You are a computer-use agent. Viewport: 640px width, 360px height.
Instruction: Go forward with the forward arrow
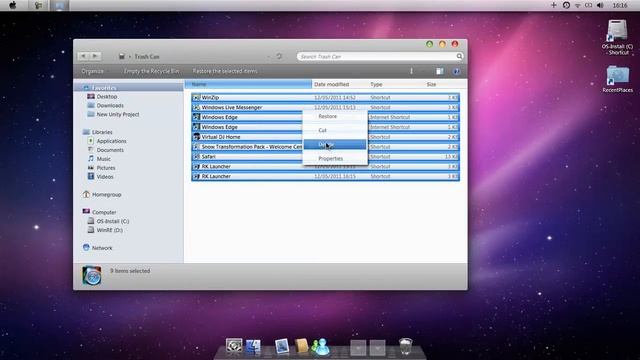pyautogui.click(x=95, y=56)
